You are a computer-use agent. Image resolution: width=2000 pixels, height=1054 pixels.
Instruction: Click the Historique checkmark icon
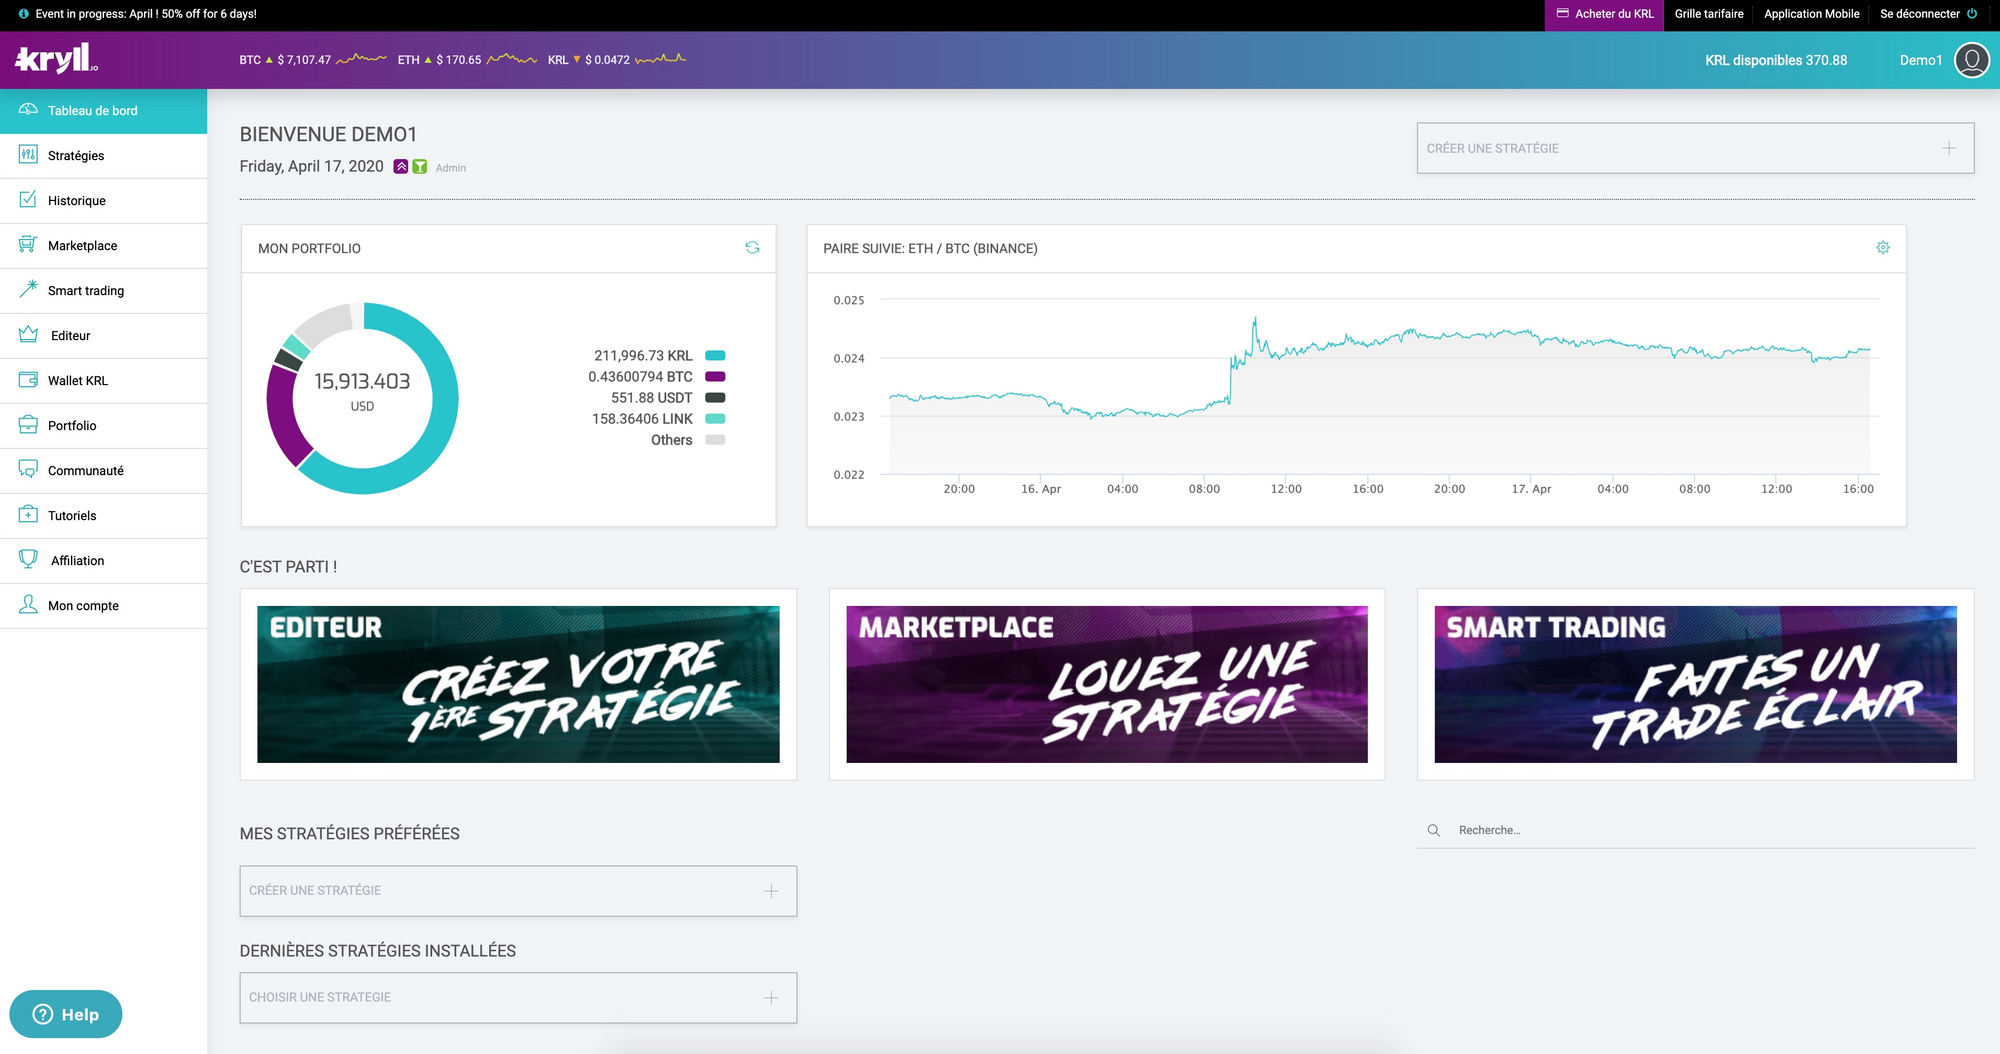28,200
